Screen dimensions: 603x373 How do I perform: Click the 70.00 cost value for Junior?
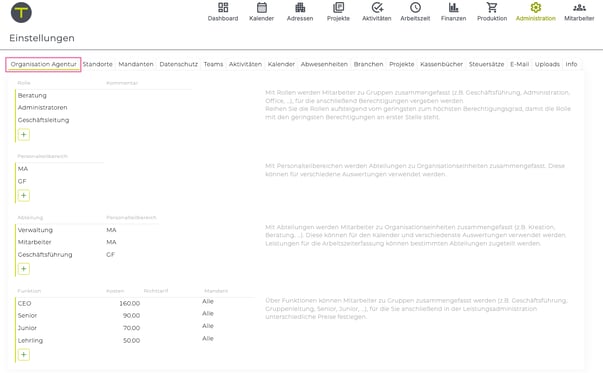132,328
